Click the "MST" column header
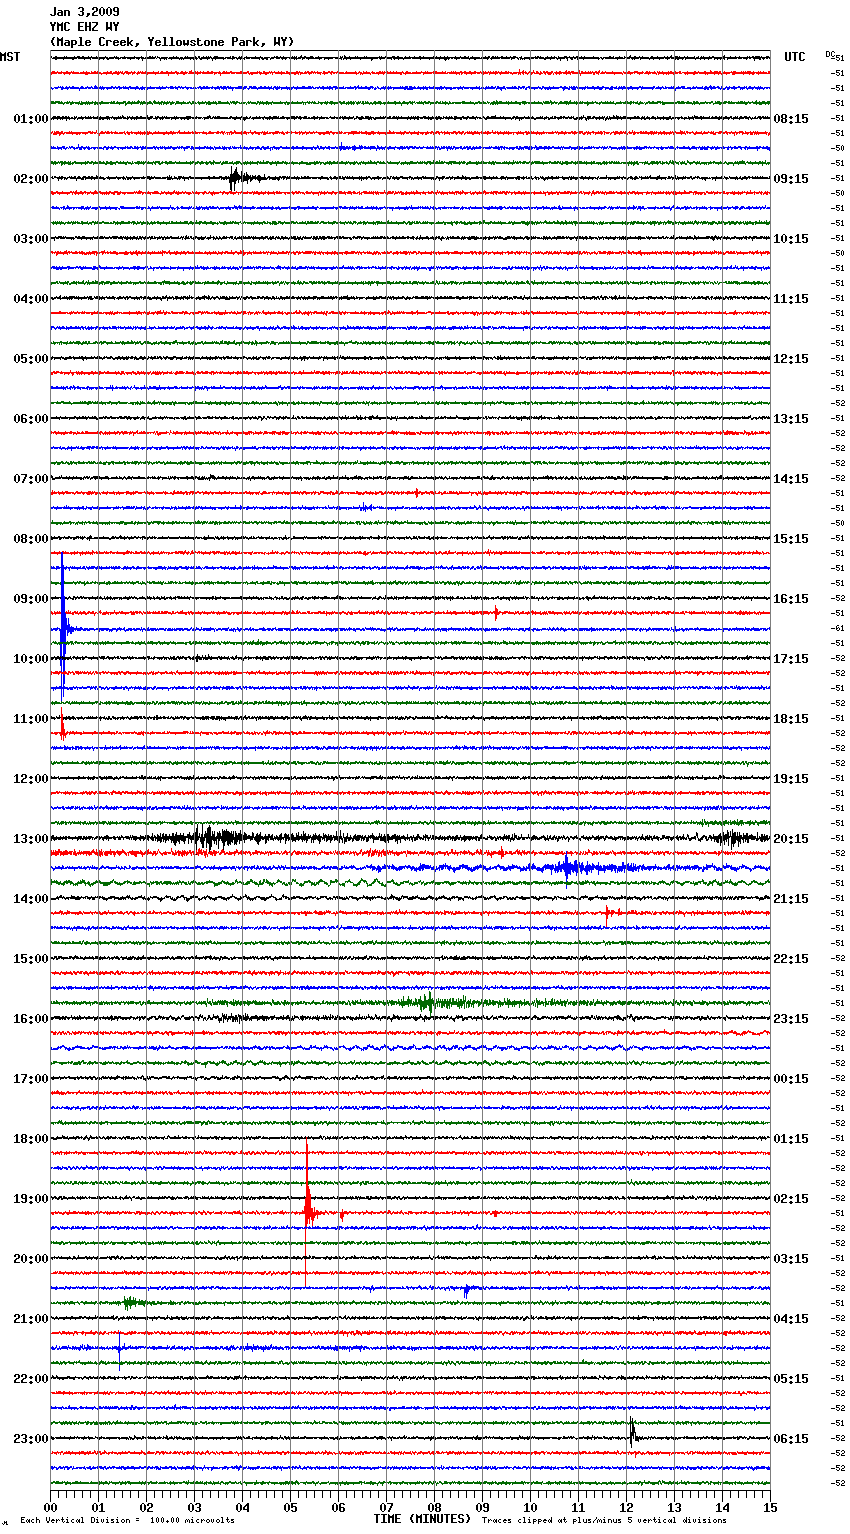 tap(10, 57)
